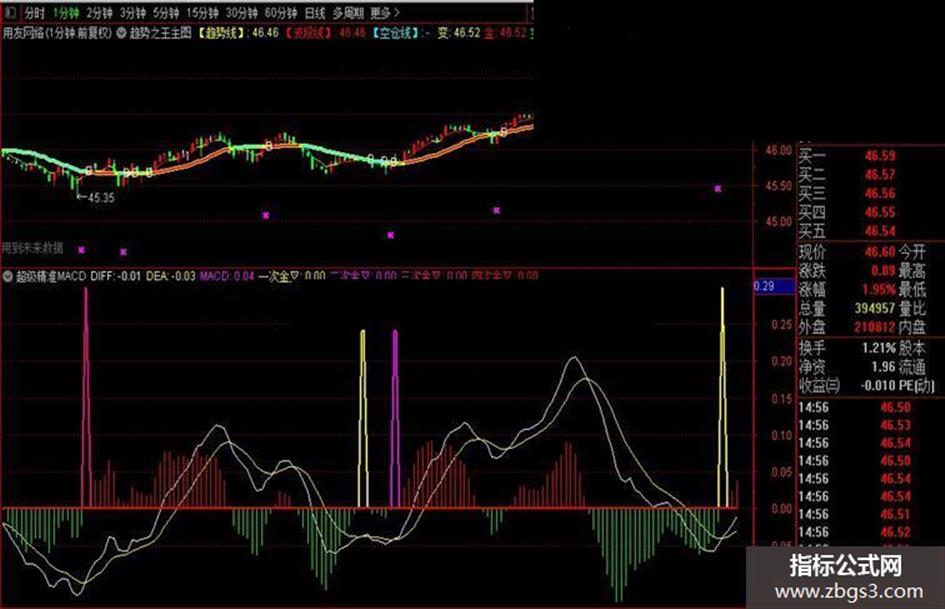
Task: Click the 【趋势线】 legend label
Action: pos(221,33)
